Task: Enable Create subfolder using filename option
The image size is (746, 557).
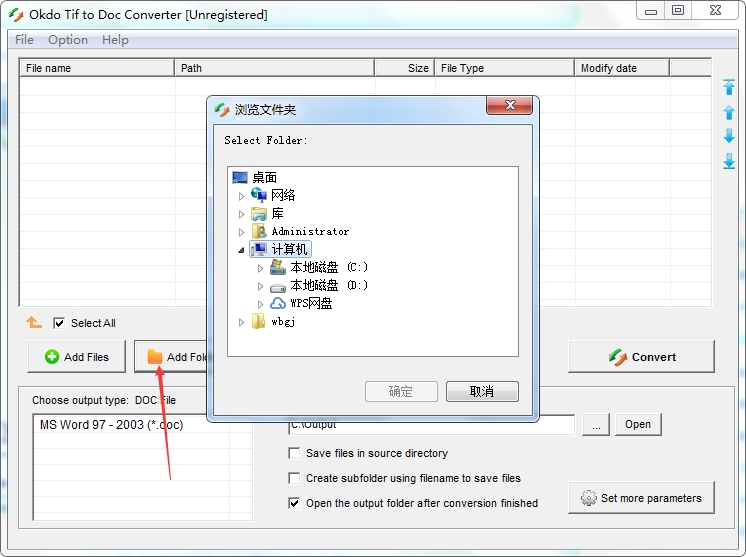Action: 294,478
